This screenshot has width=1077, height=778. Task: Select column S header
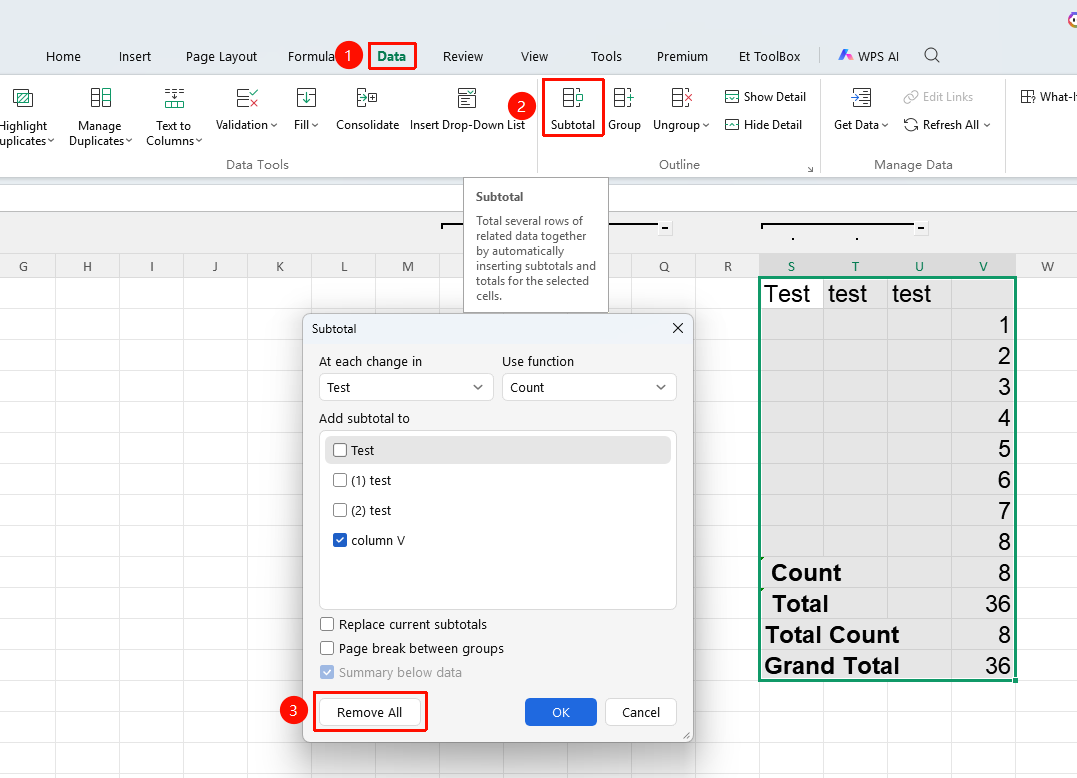791,266
